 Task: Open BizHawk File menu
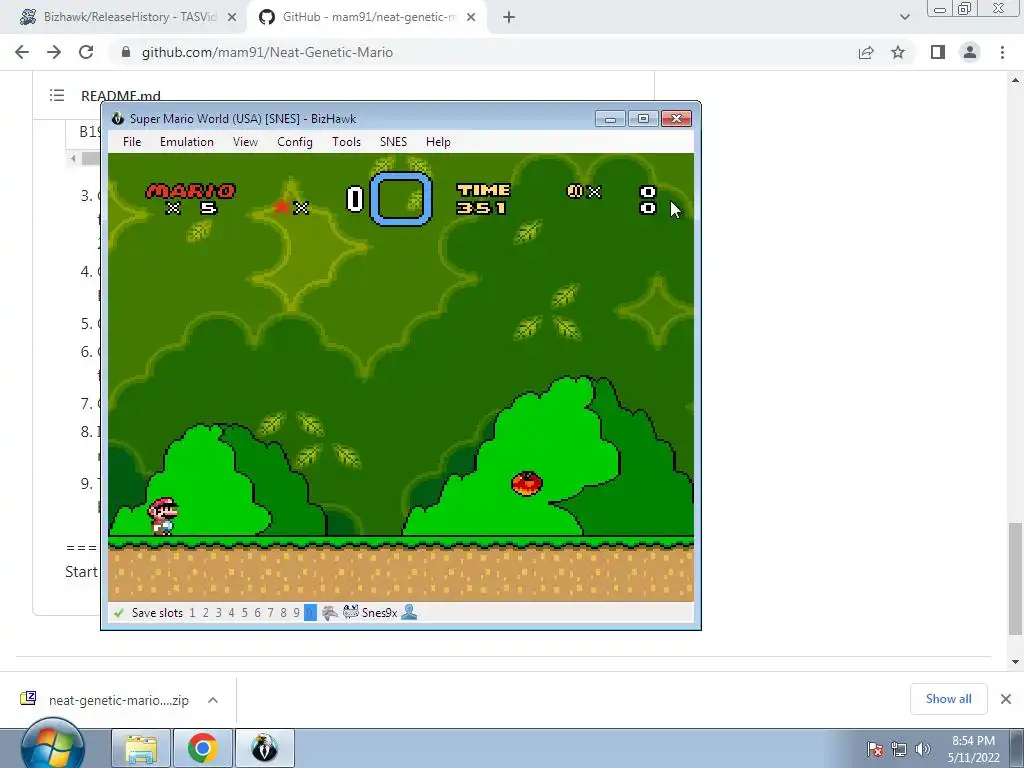pos(131,142)
